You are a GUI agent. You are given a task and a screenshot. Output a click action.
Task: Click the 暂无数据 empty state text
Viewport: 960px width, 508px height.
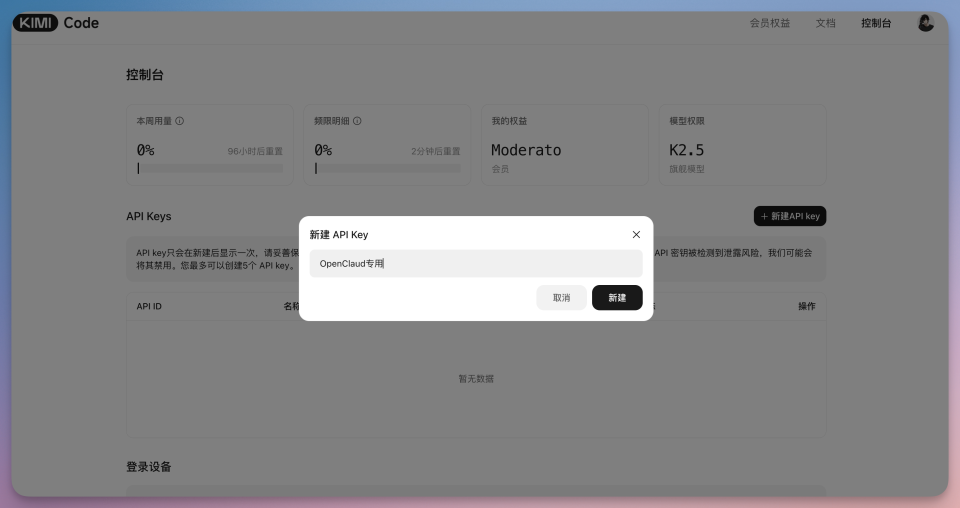[476, 379]
